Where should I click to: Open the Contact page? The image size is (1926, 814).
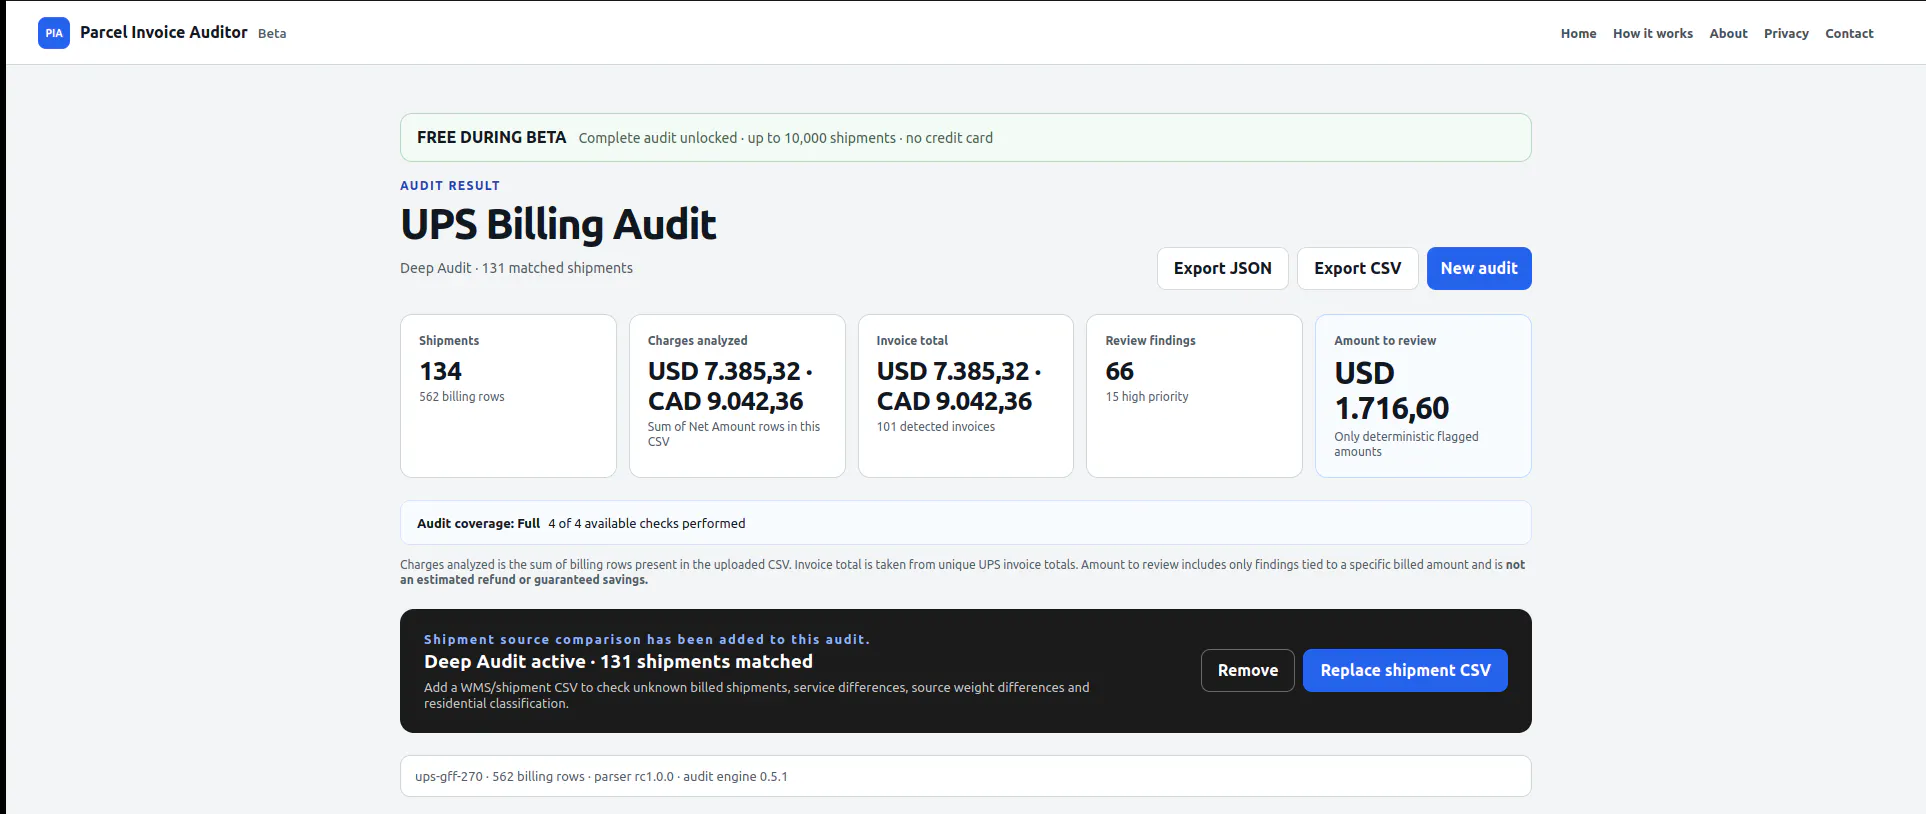(x=1849, y=33)
